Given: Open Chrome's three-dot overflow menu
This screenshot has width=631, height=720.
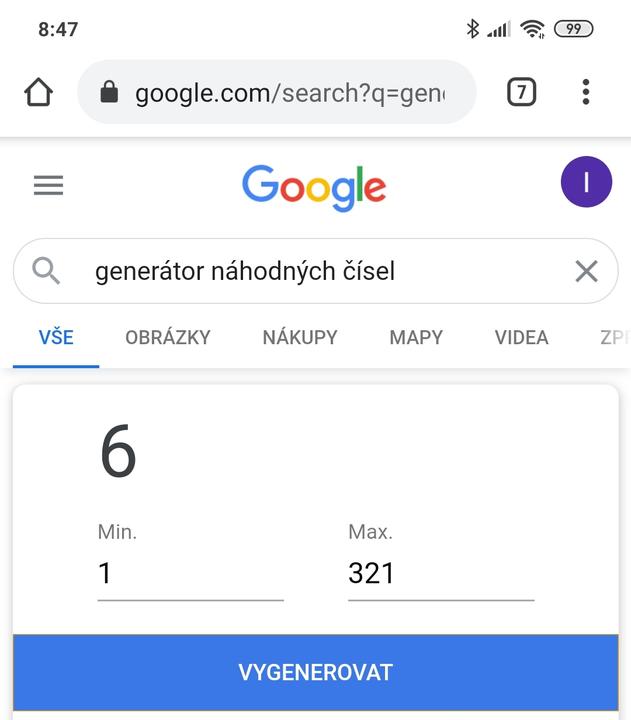Looking at the screenshot, I should 585,93.
